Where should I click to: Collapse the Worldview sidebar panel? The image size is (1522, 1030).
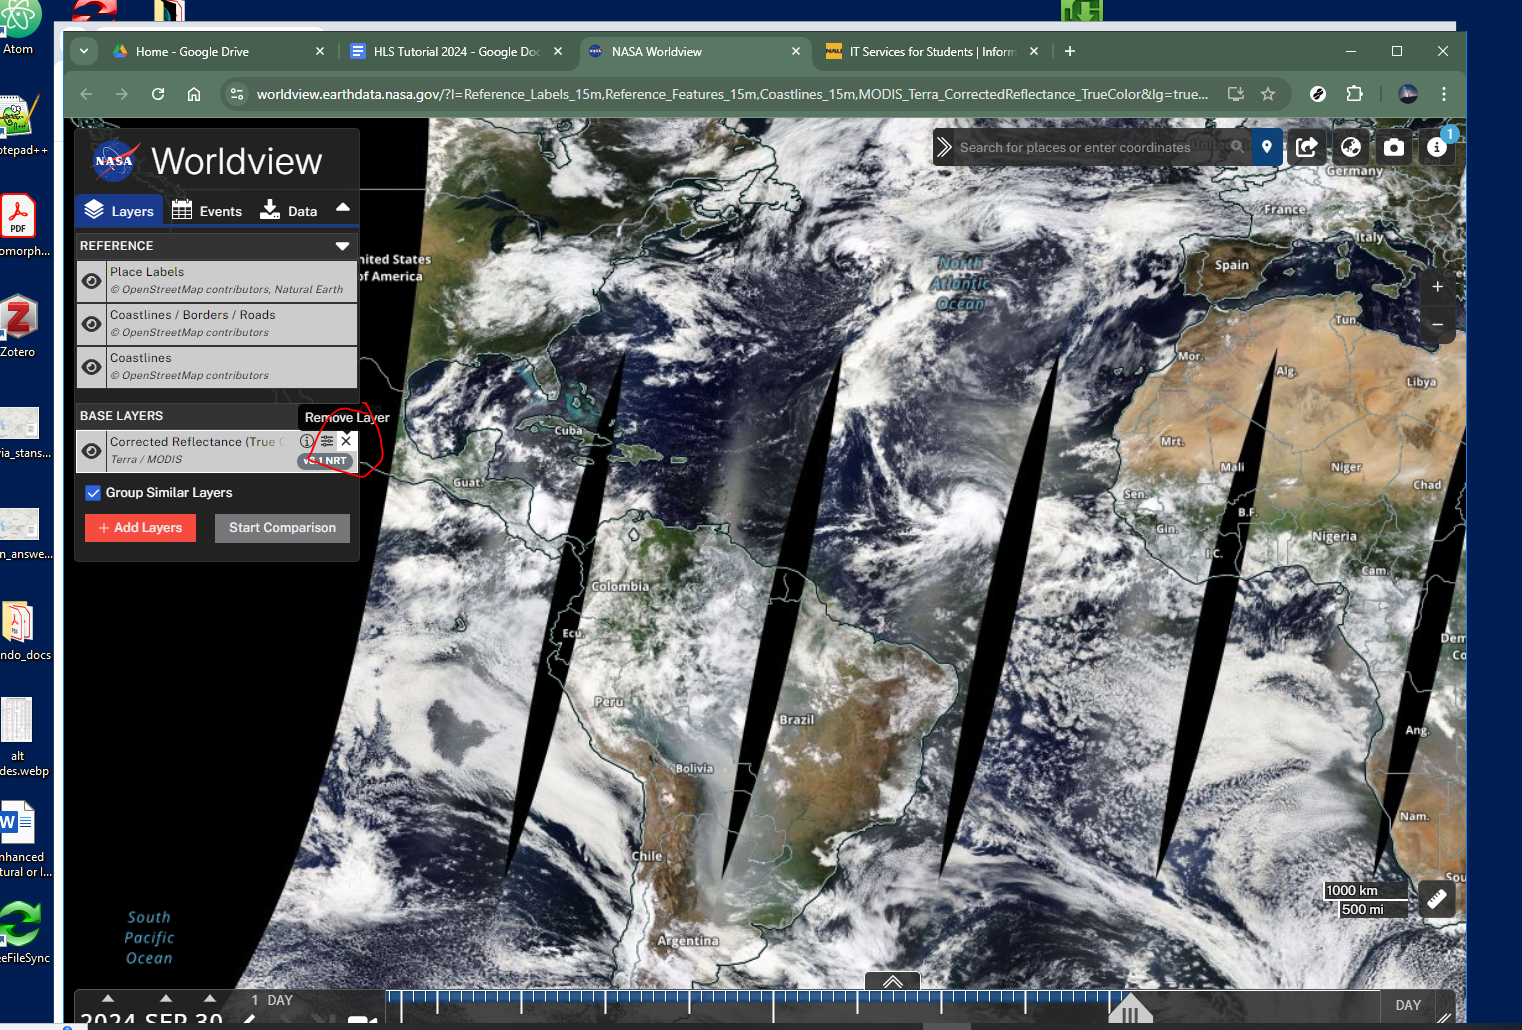coord(343,208)
